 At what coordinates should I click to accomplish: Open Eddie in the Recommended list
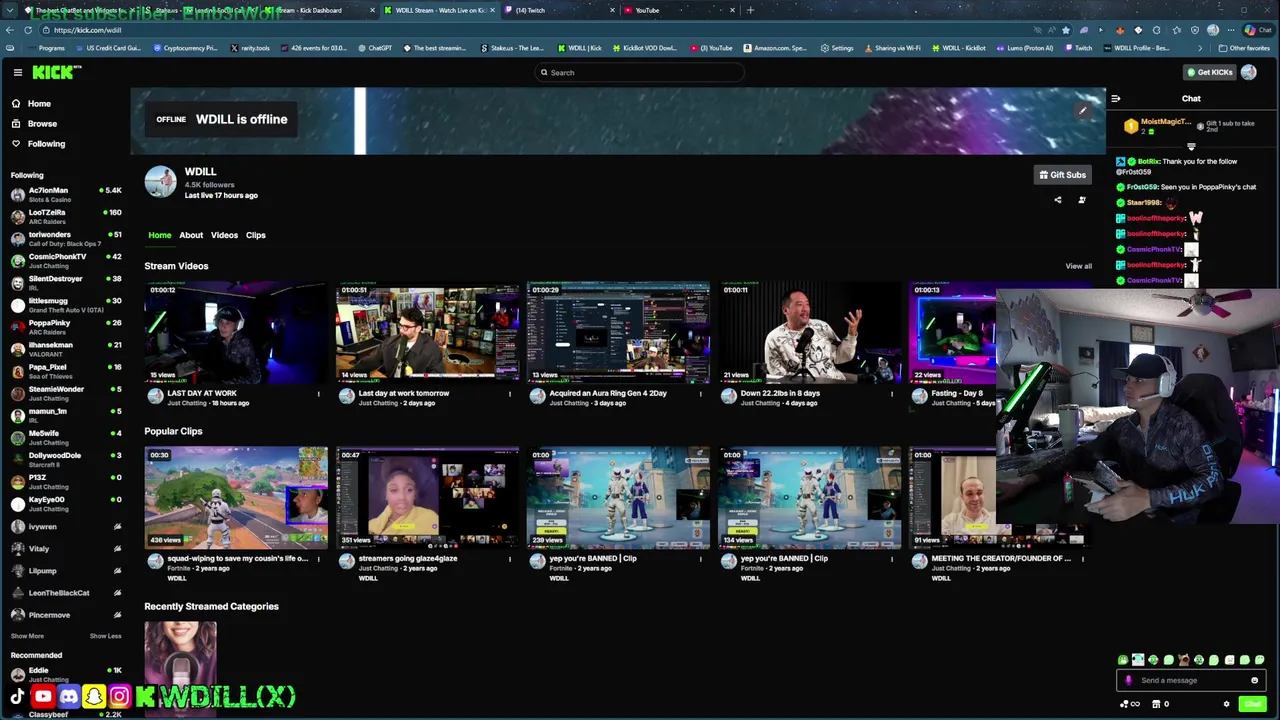65,674
